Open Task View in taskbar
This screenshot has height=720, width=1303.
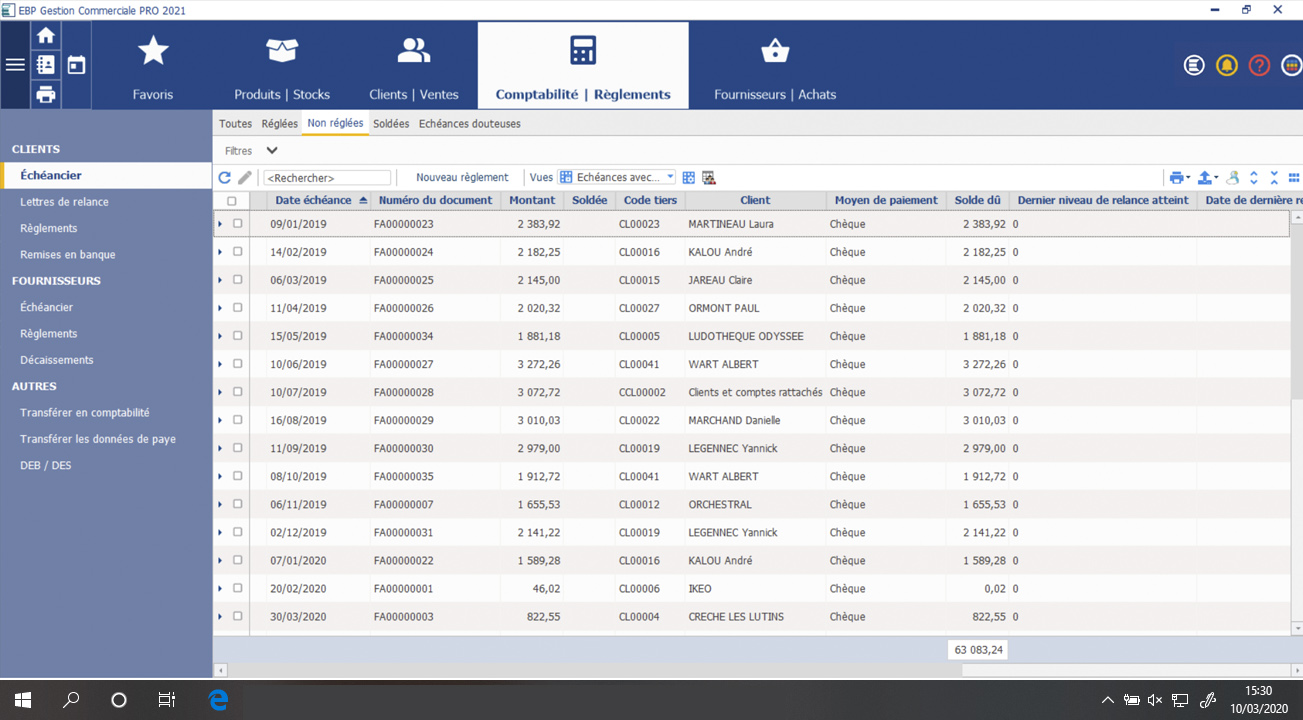(167, 700)
